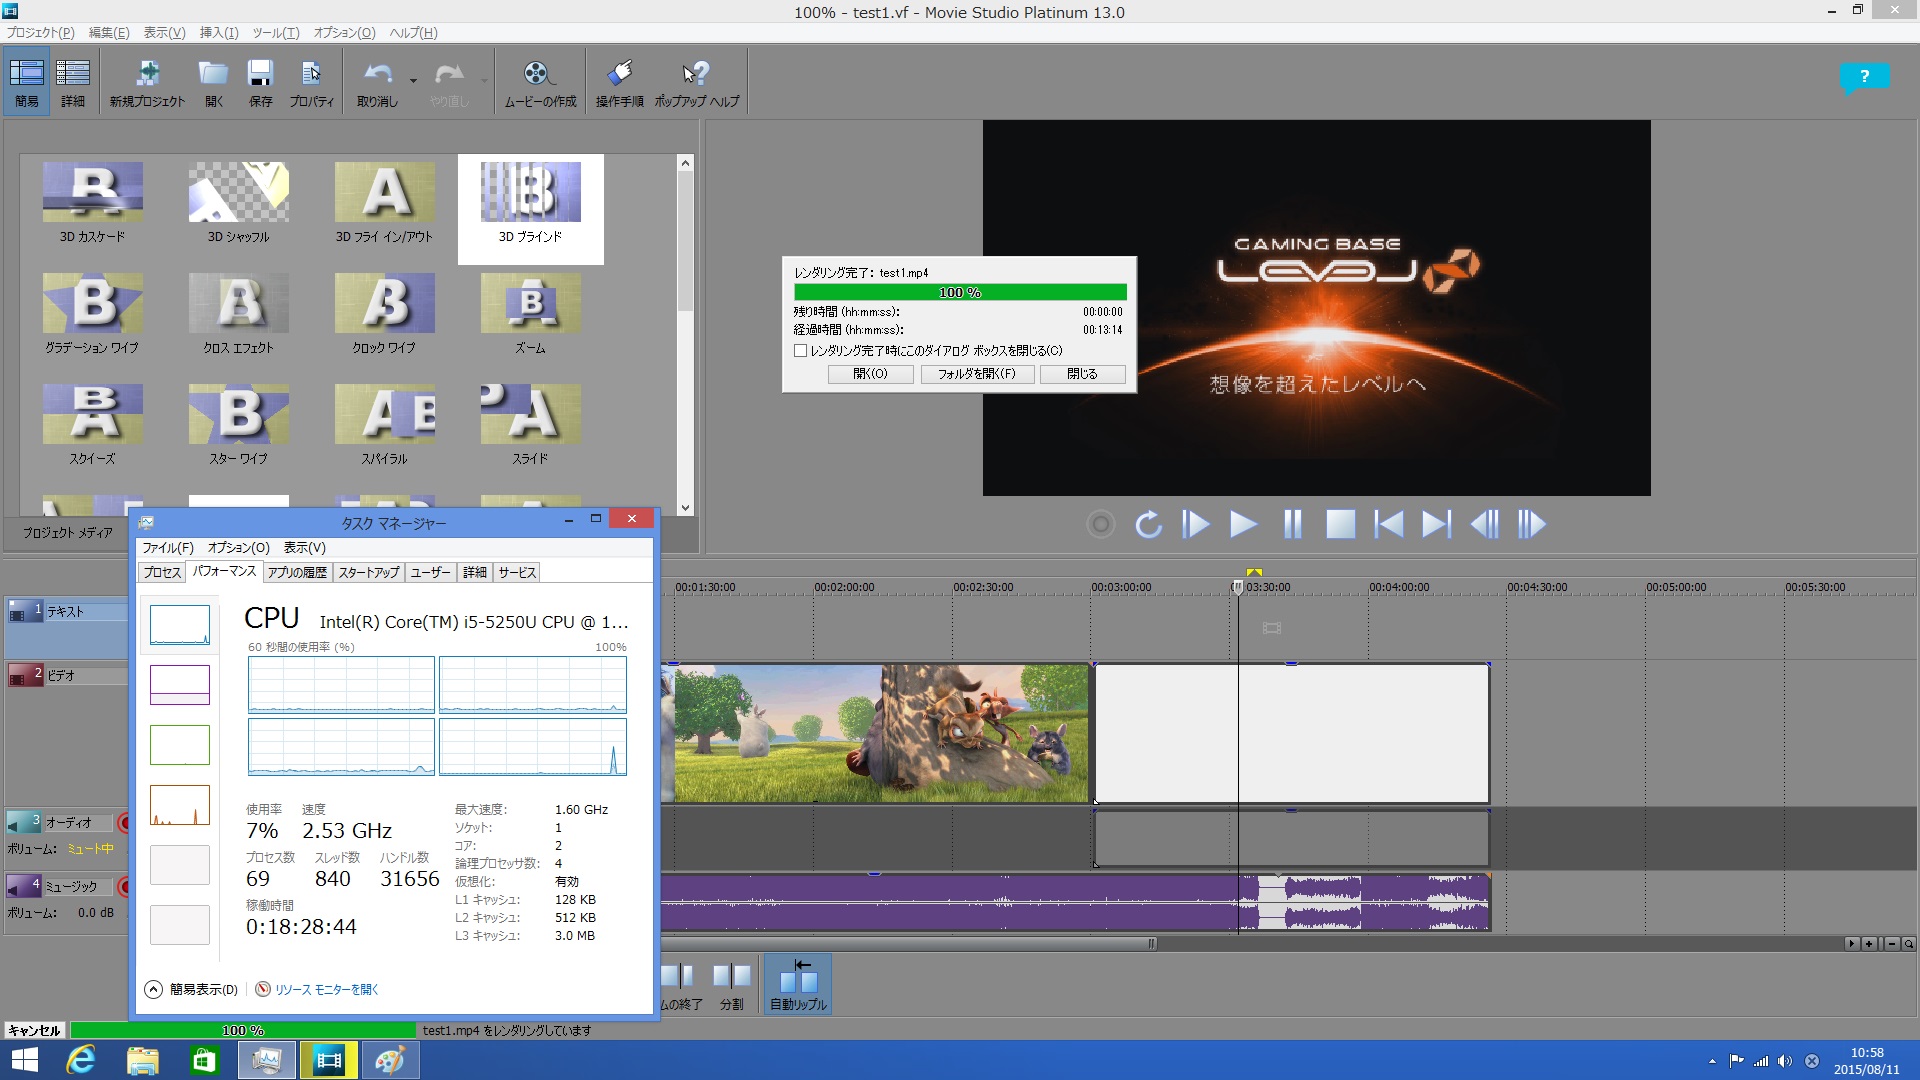
Task: Open the オプション(O) menu in Movie Studio
Action: pyautogui.click(x=344, y=32)
